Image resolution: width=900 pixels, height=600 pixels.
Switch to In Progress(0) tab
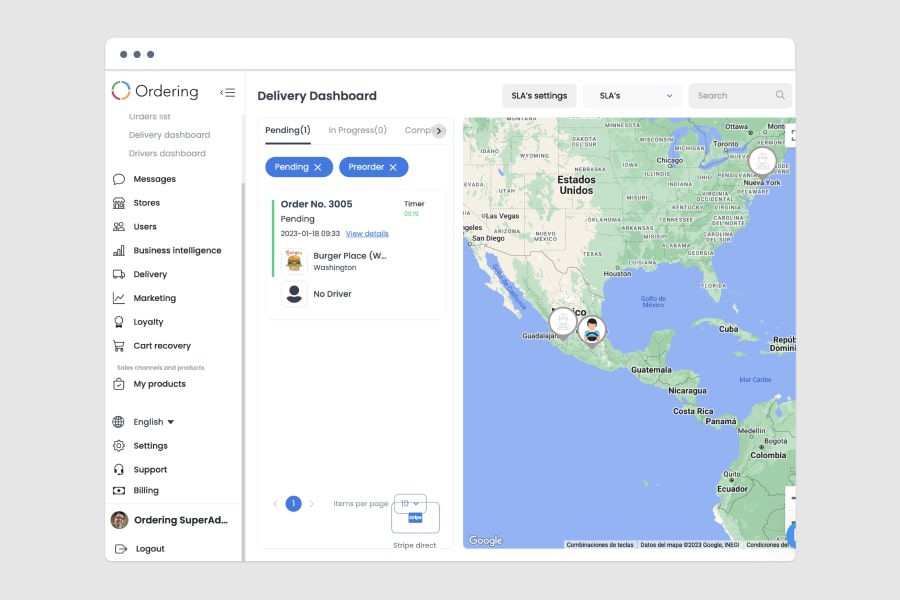[357, 130]
